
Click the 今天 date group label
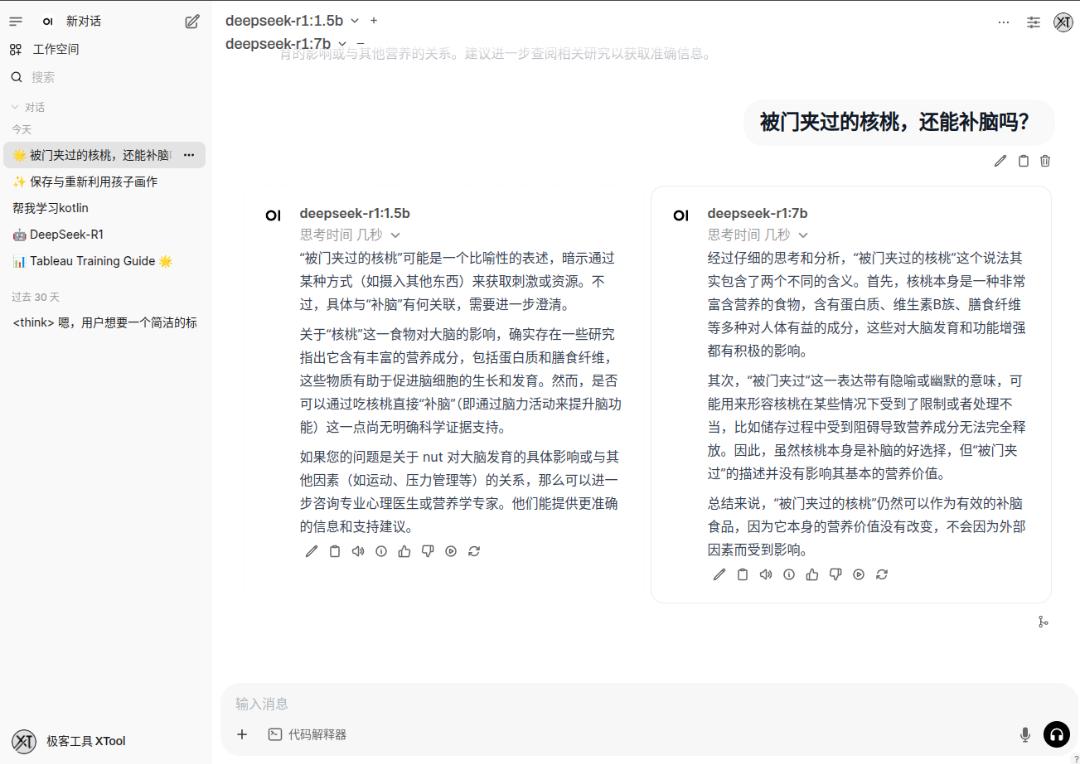click(21, 130)
